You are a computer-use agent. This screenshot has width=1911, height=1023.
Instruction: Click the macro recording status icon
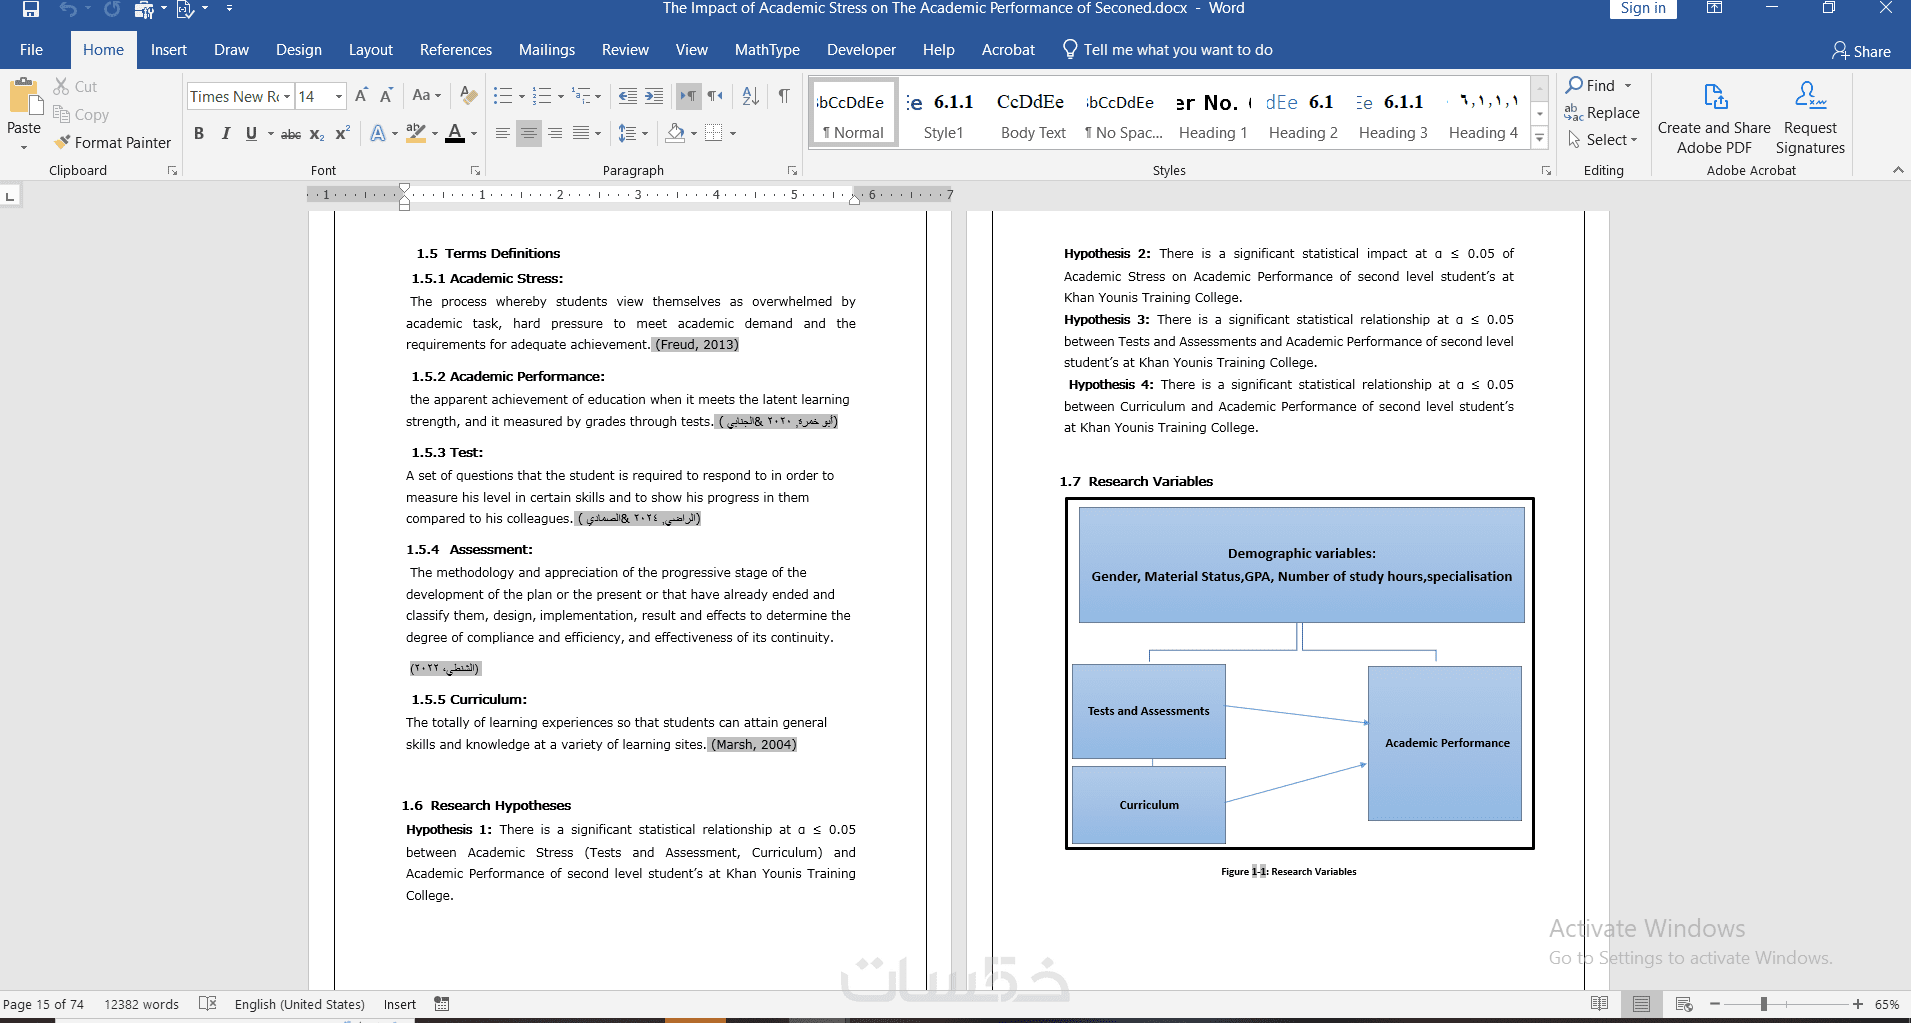pos(442,1004)
